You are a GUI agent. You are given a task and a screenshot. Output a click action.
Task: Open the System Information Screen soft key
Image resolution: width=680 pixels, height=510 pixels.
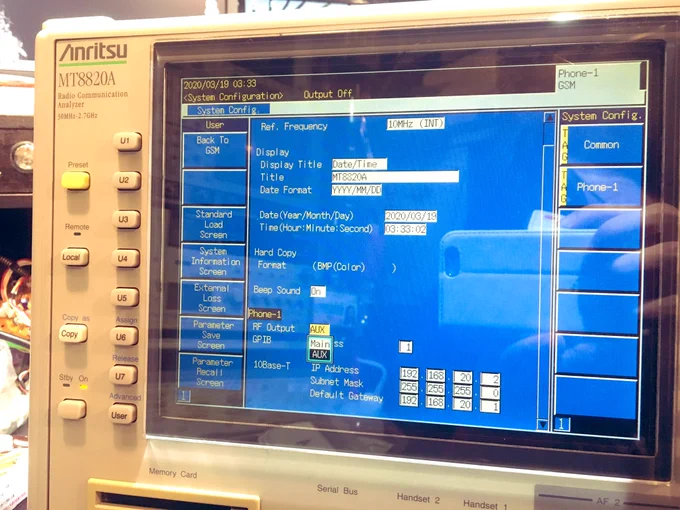213,261
